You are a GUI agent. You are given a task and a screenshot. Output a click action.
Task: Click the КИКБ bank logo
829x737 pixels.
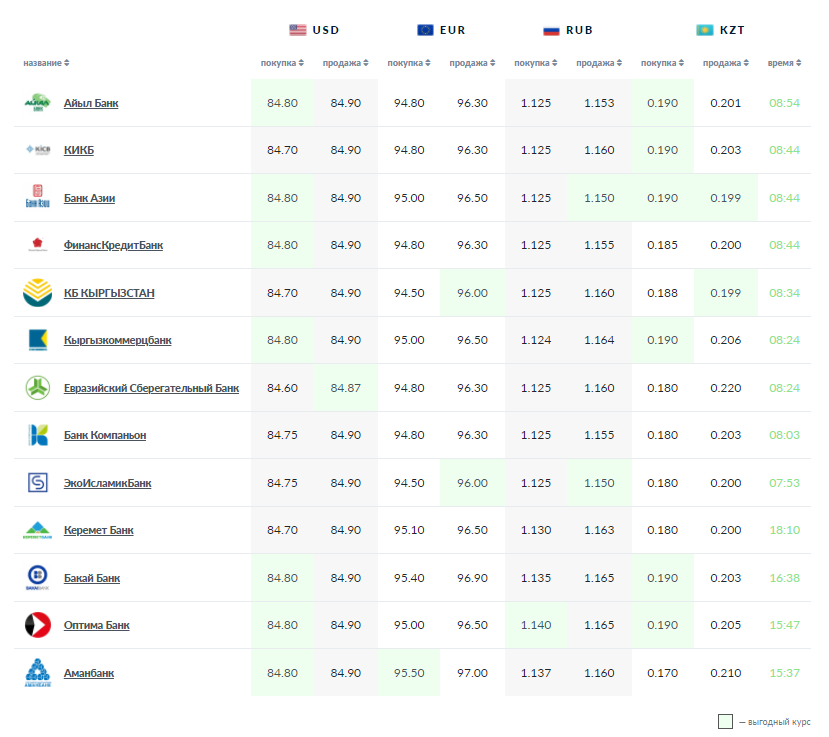click(x=37, y=150)
